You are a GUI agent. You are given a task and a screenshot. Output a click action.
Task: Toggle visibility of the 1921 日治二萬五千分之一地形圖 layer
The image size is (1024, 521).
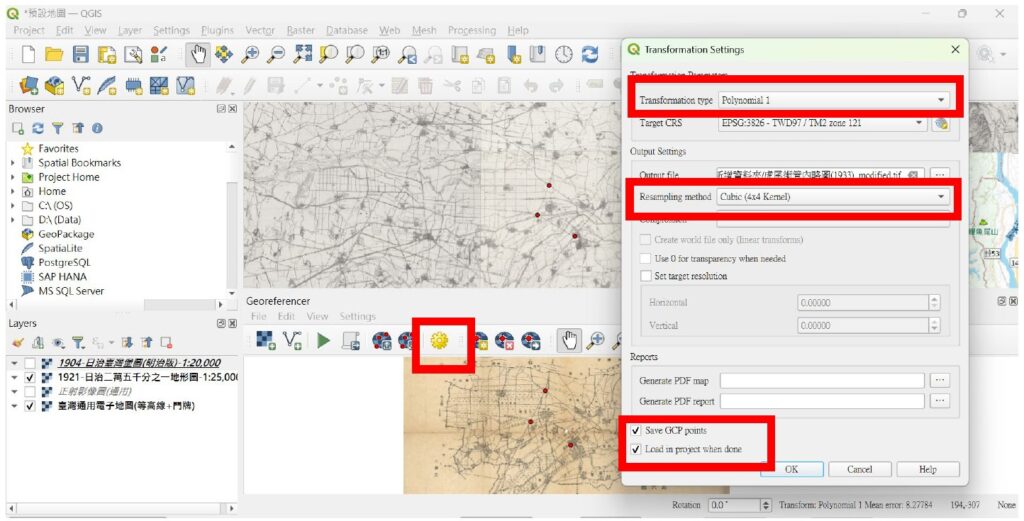point(29,377)
